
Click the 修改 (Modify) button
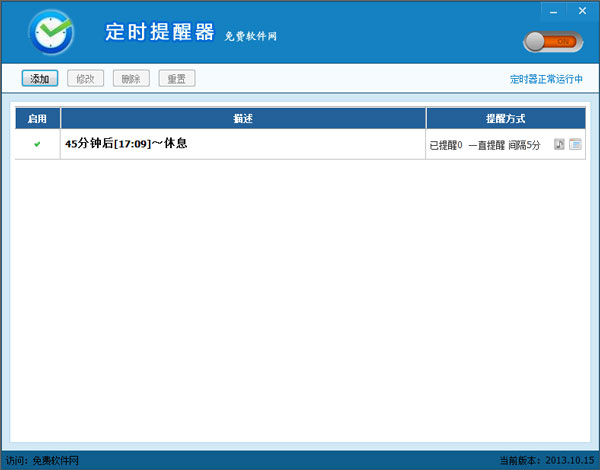pyautogui.click(x=85, y=79)
